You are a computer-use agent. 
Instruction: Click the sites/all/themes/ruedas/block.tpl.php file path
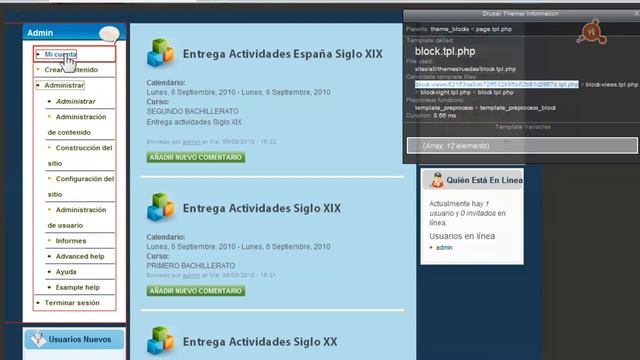tap(465, 69)
